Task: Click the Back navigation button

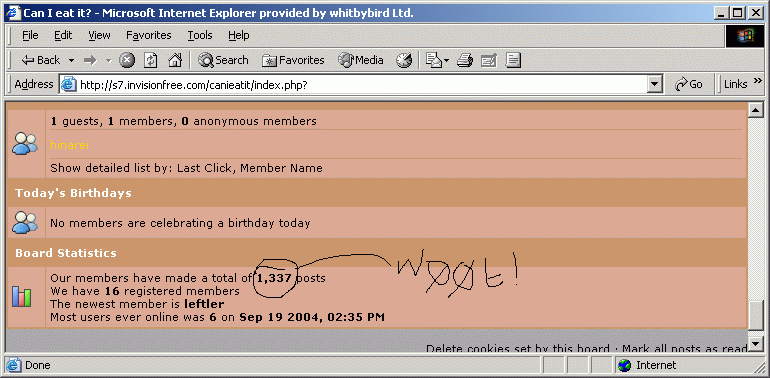Action: [x=41, y=60]
